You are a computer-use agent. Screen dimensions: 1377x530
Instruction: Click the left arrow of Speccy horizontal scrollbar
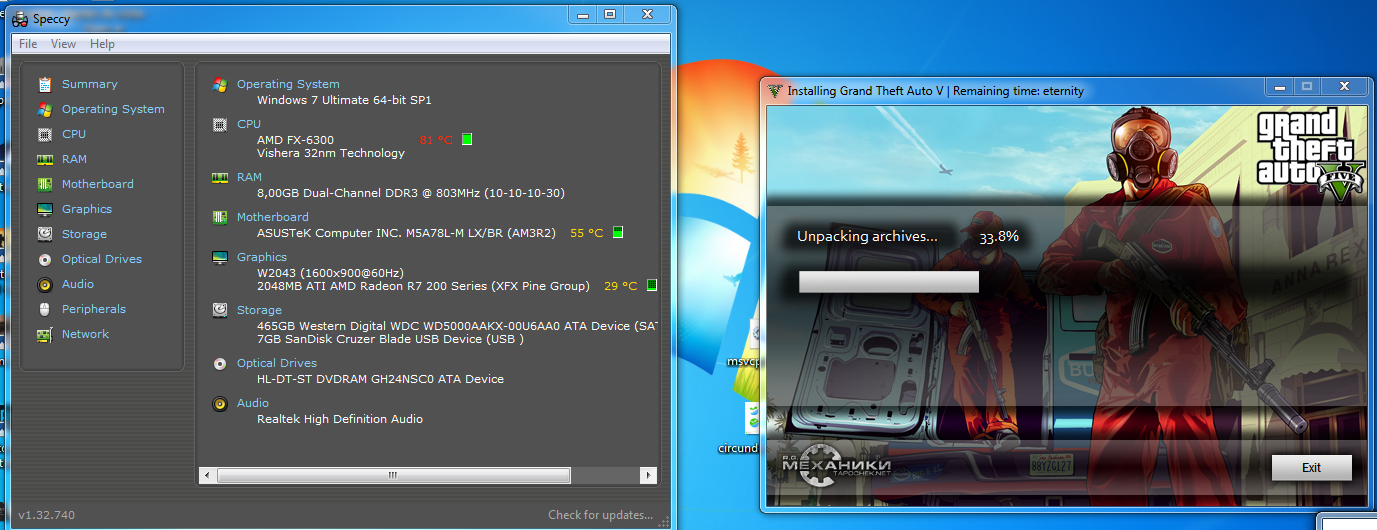(207, 475)
